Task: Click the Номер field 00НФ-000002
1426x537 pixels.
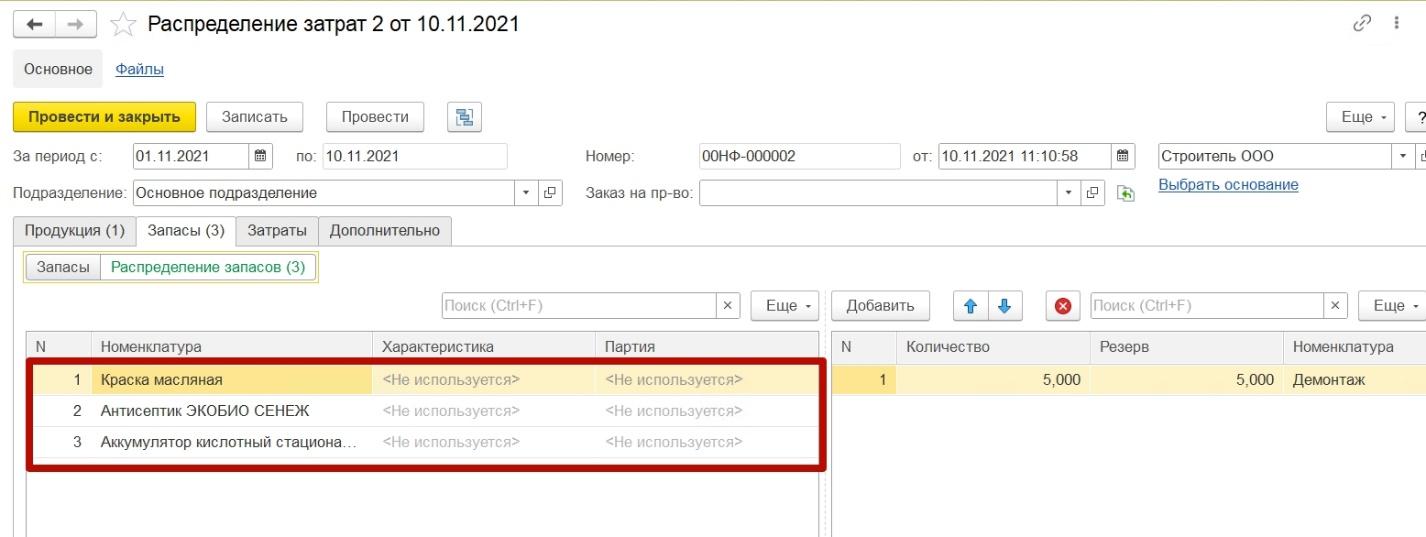Action: 800,156
